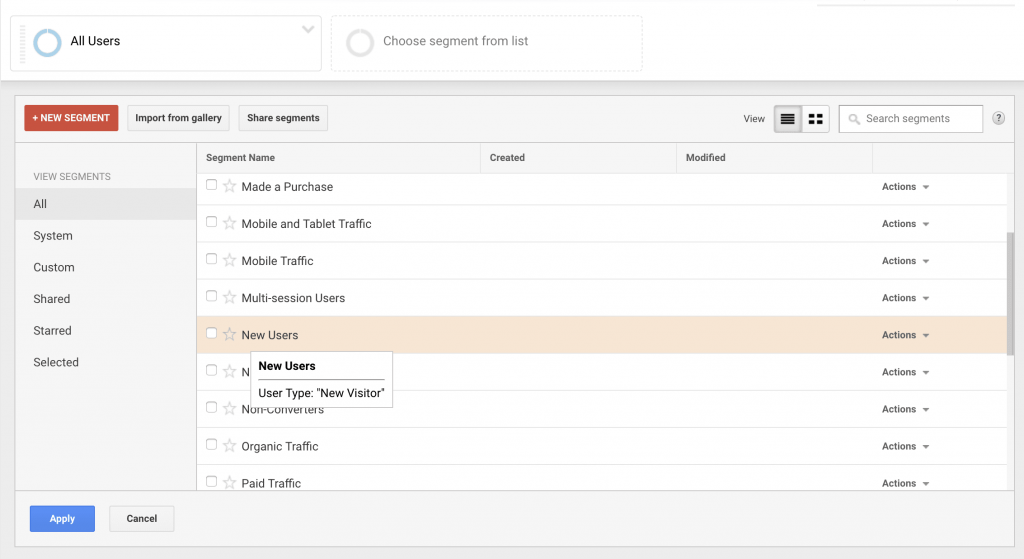This screenshot has height=559, width=1024.
Task: Star the Mobile and Tablet Traffic segment
Action: pos(229,223)
